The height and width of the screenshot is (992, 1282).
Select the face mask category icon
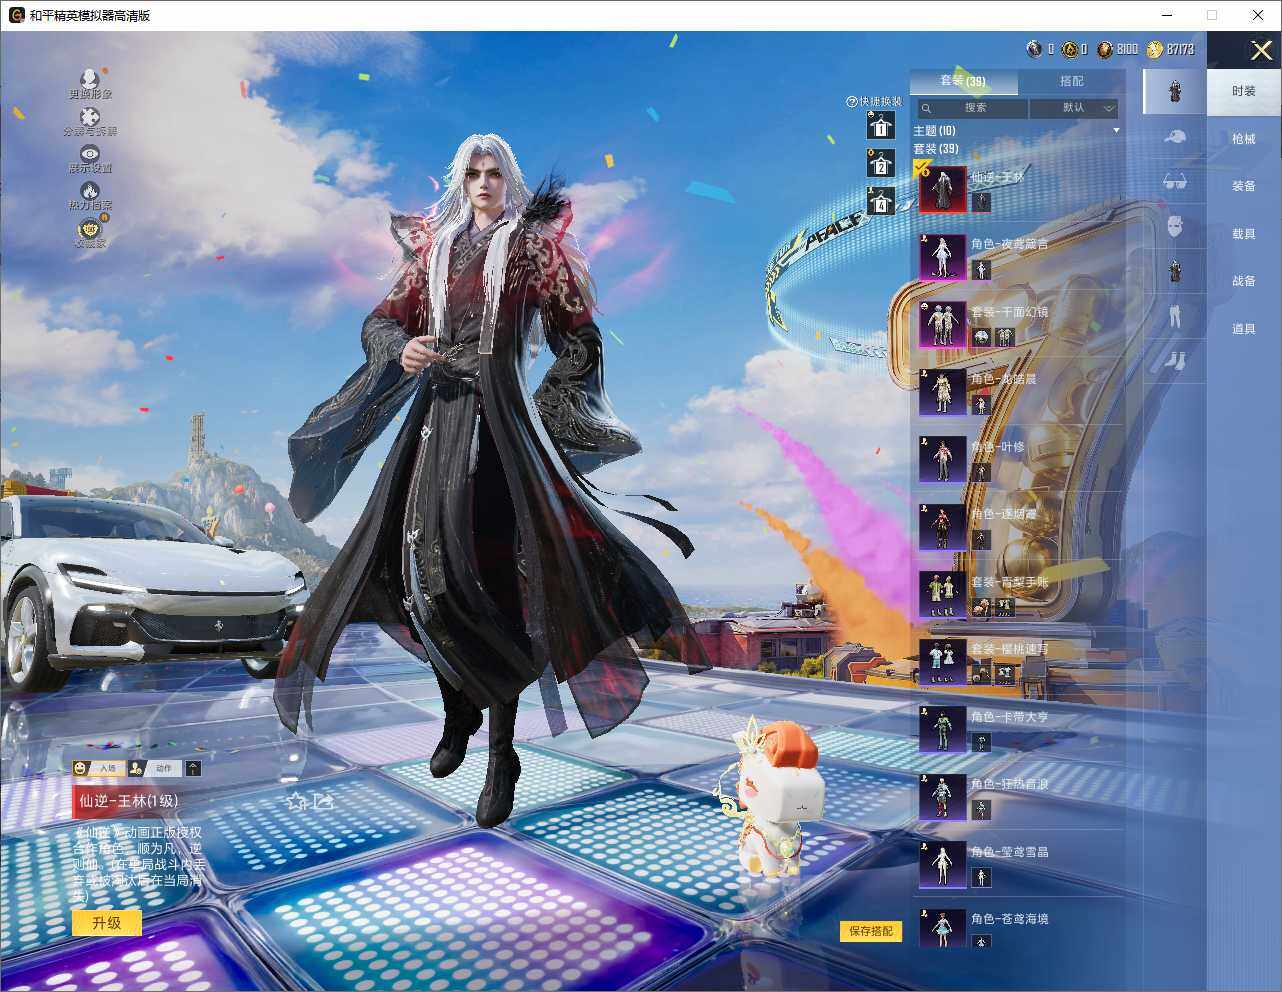coord(1175,226)
